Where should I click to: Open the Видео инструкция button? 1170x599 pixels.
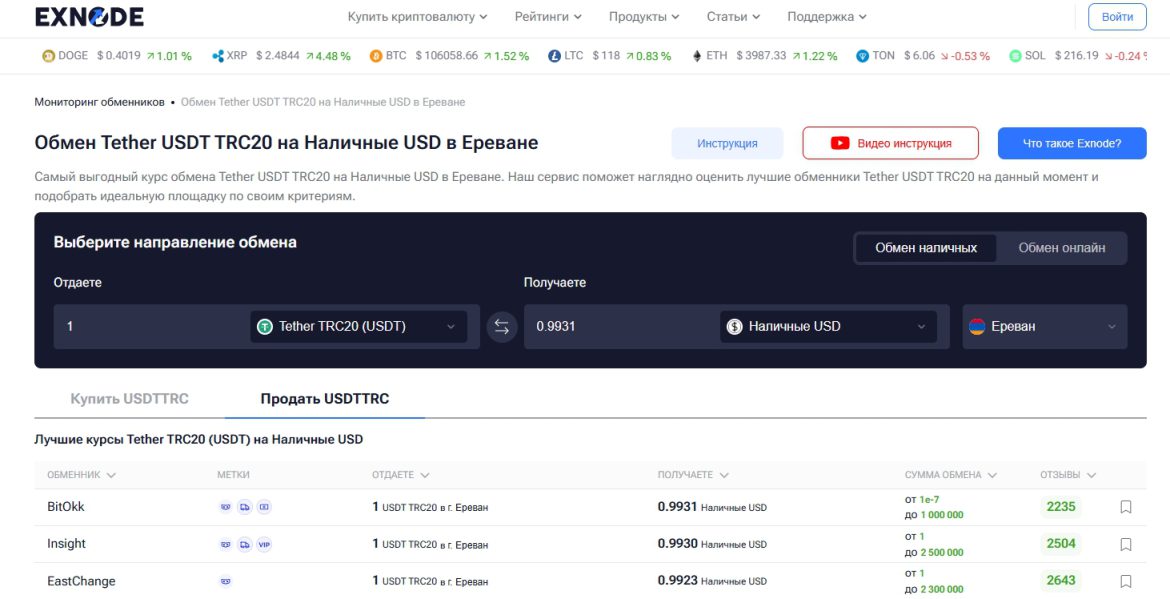(x=890, y=143)
